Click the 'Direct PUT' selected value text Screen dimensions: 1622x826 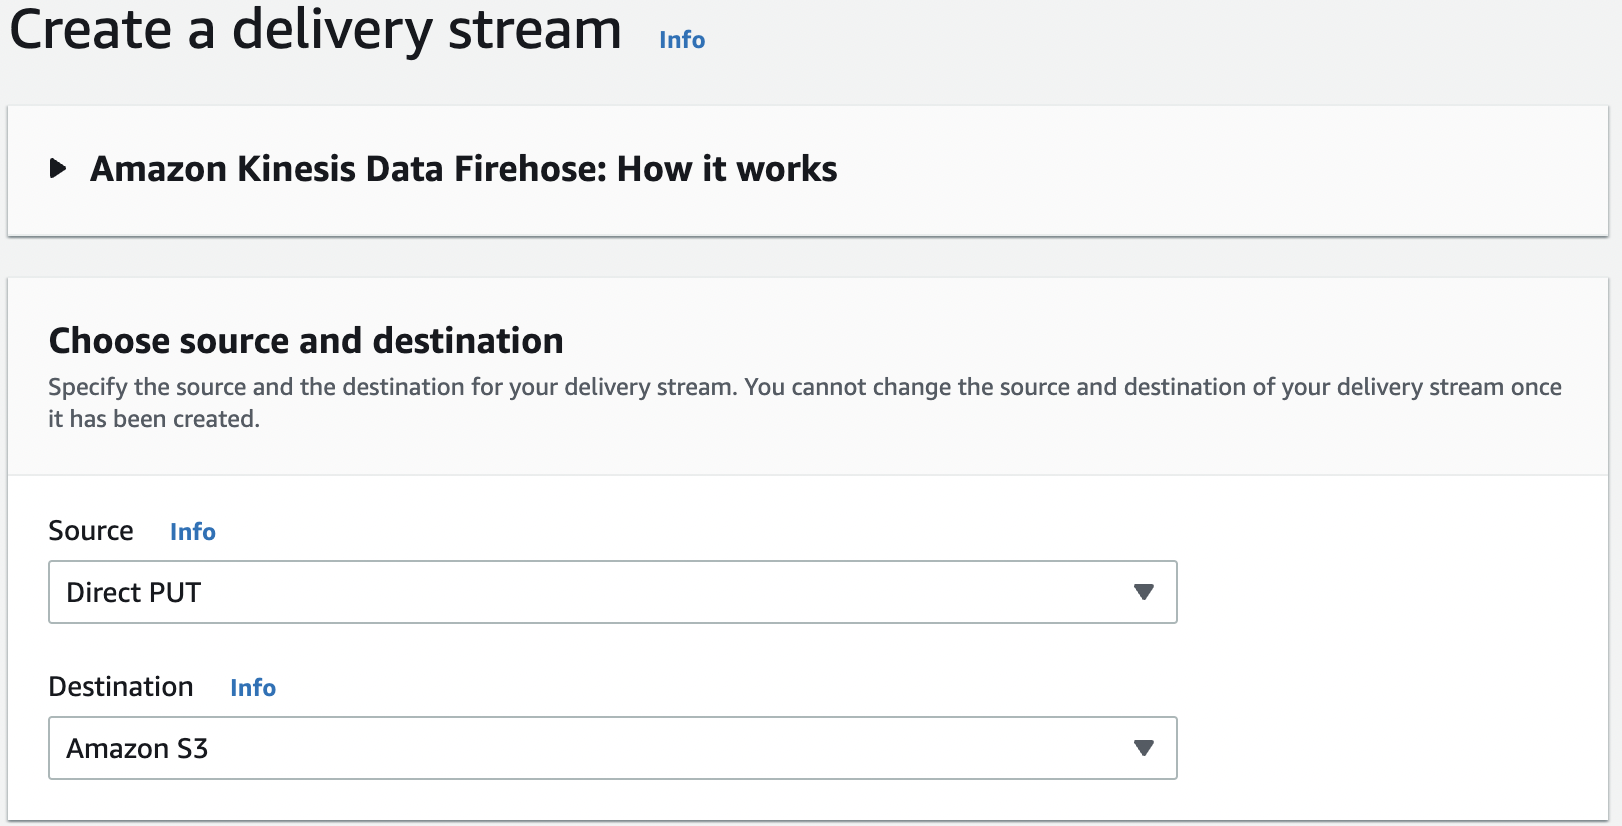click(133, 593)
